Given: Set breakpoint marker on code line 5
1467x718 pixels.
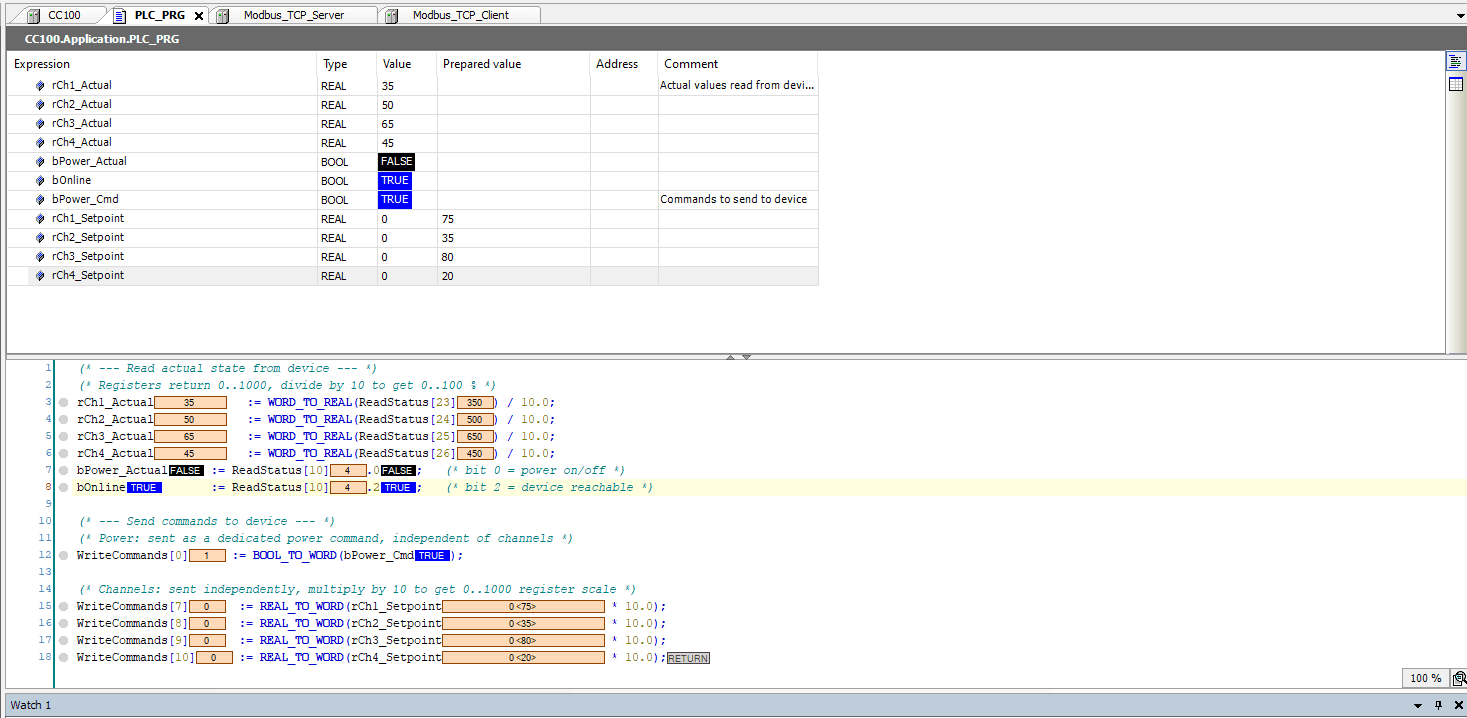Looking at the screenshot, I should click(x=64, y=437).
